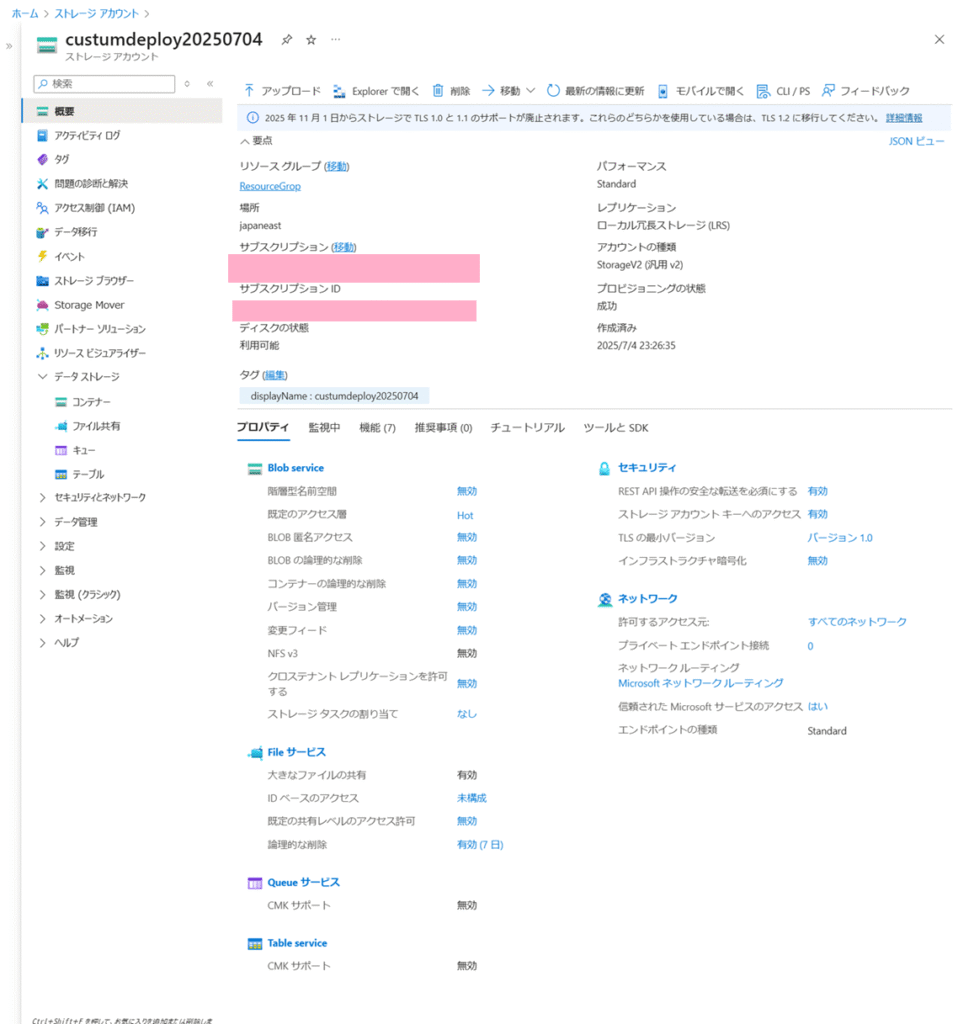Open the ホーム breadcrumb link

point(25,14)
